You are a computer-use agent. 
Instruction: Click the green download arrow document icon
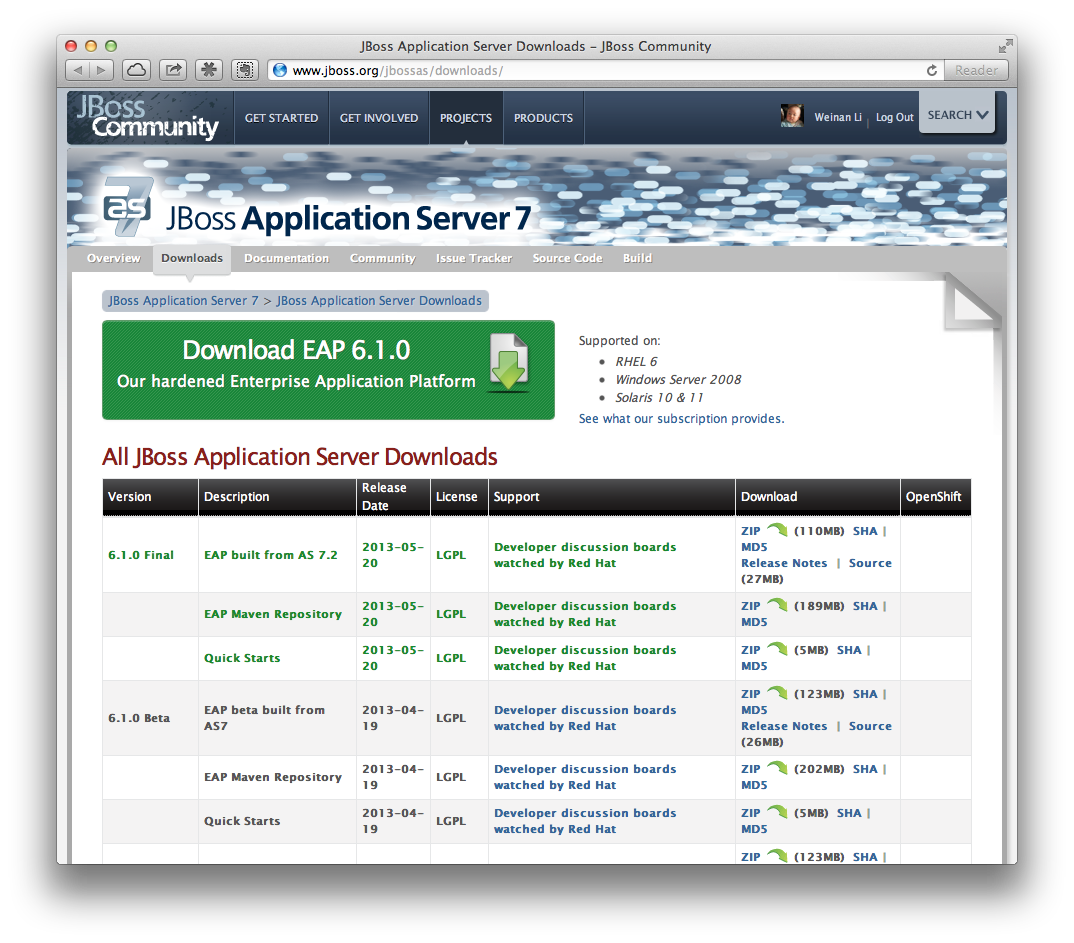point(508,364)
